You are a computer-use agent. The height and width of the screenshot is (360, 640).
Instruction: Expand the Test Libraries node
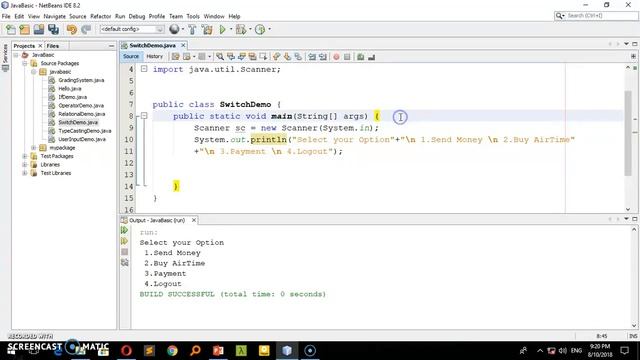(x=25, y=173)
